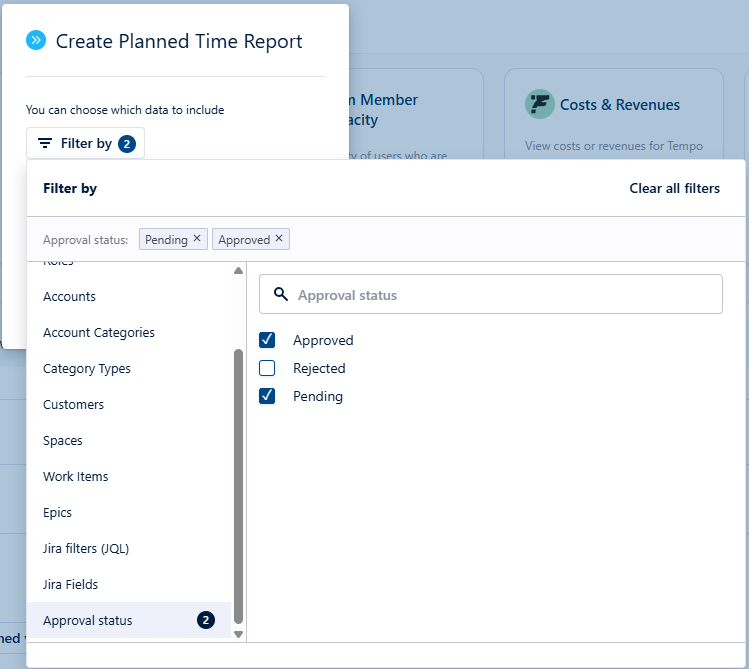749x669 pixels.
Task: Select the Jira Fields filter category
Action: 129,584
